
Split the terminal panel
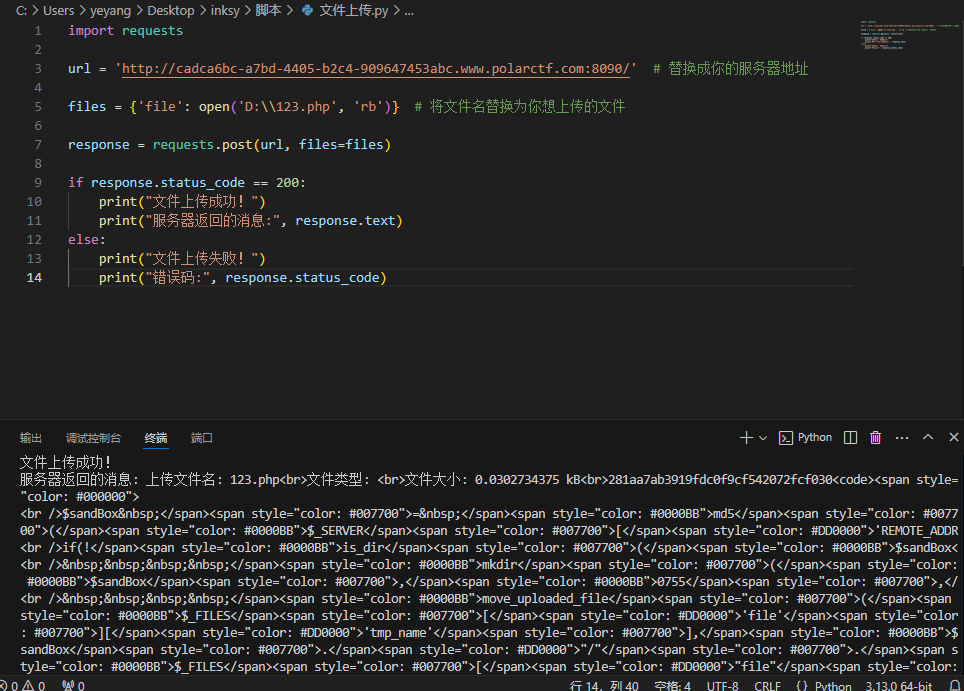(850, 437)
